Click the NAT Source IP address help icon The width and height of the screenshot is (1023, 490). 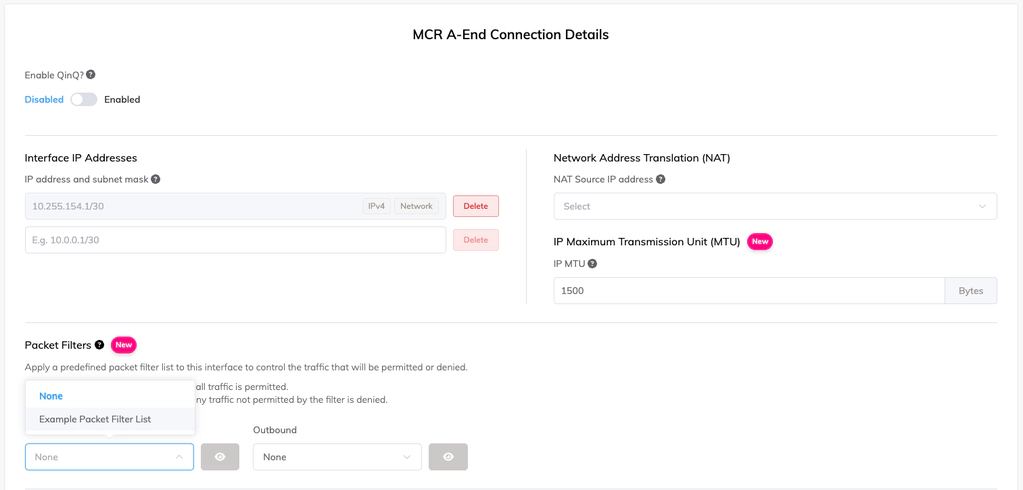(660, 179)
